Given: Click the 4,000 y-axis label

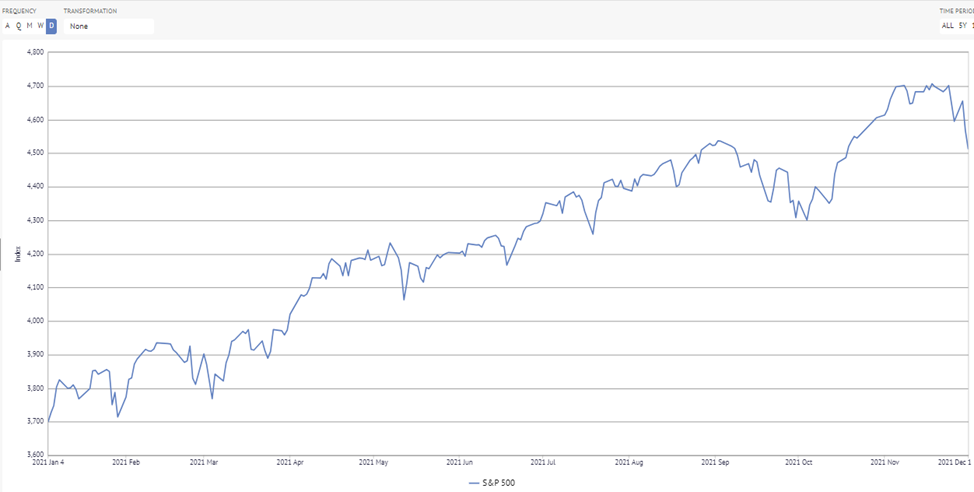Looking at the screenshot, I should click(x=35, y=321).
